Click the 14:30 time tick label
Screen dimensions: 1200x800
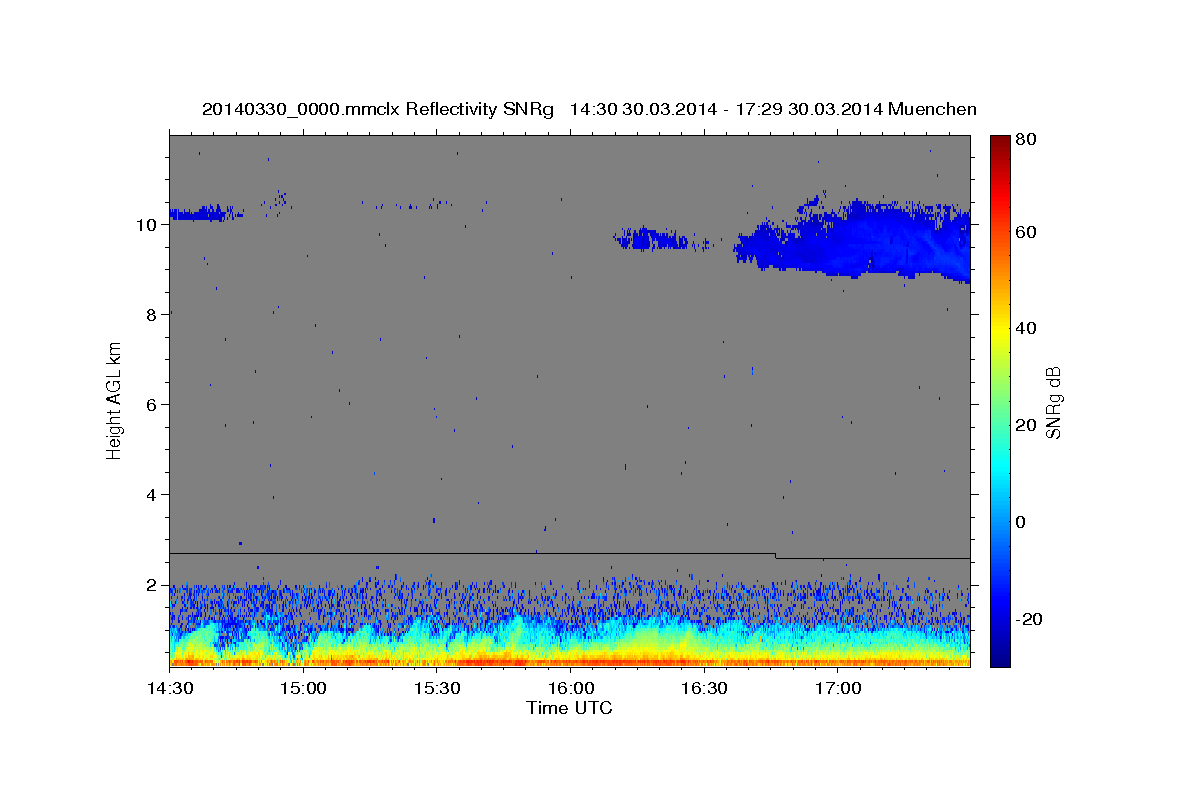pos(170,689)
